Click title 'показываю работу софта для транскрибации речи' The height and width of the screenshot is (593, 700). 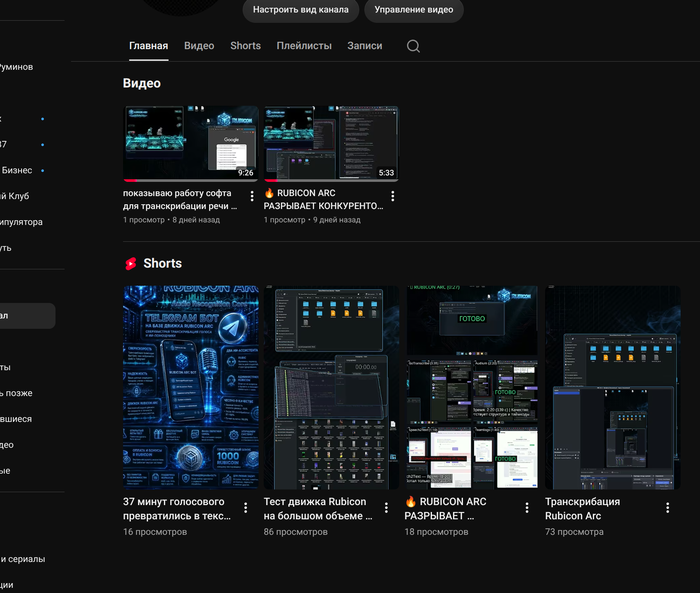(x=180, y=200)
